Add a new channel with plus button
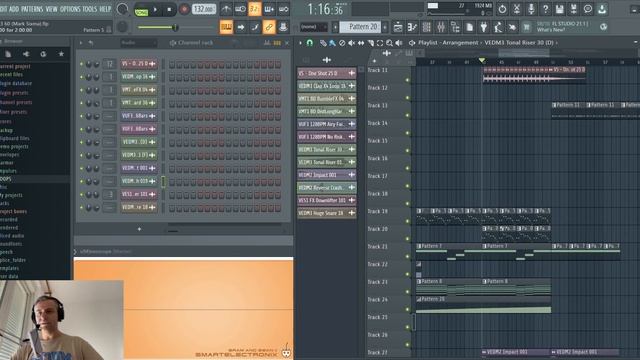The width and height of the screenshot is (640, 360). pos(139,229)
